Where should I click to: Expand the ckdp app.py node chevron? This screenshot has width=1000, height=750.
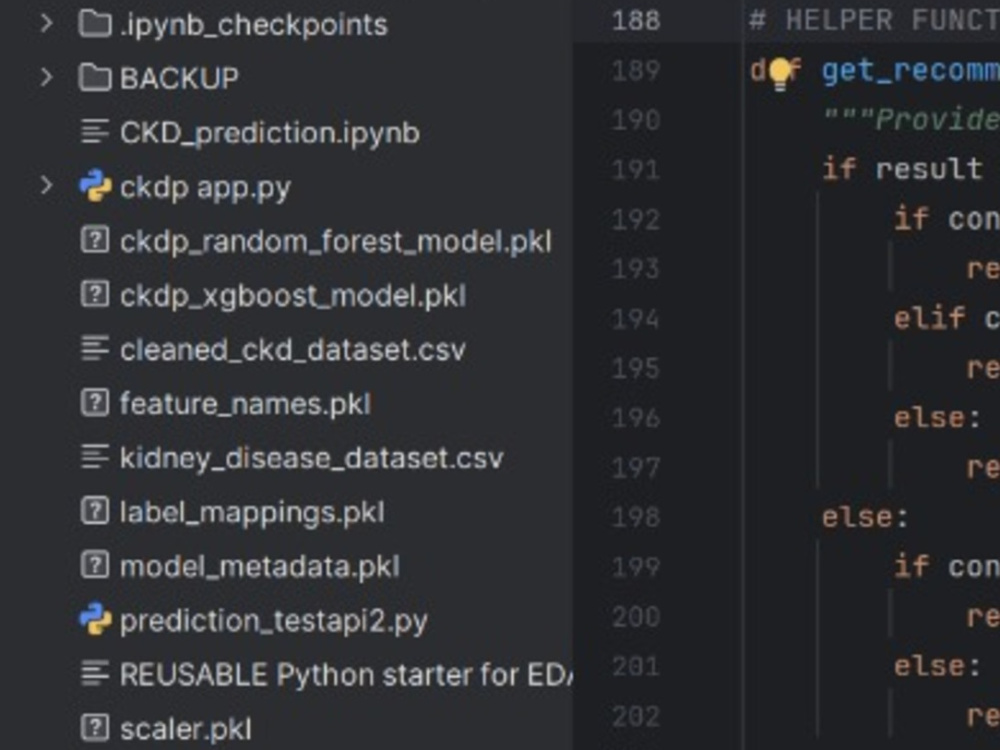[x=46, y=186]
